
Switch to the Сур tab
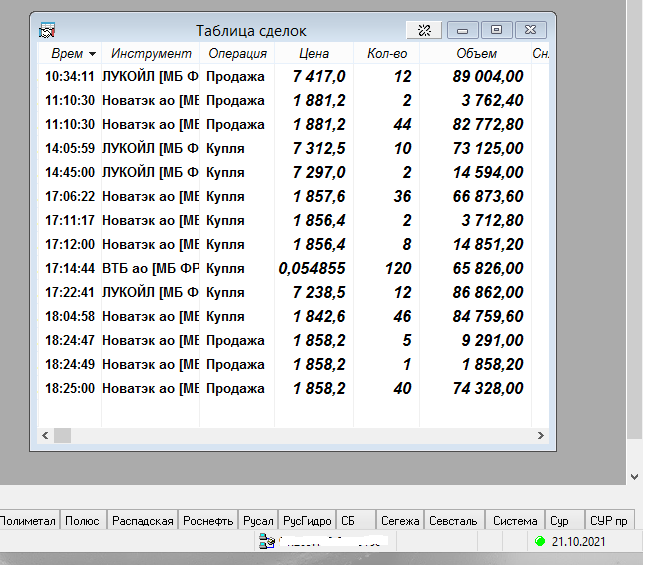(565, 521)
